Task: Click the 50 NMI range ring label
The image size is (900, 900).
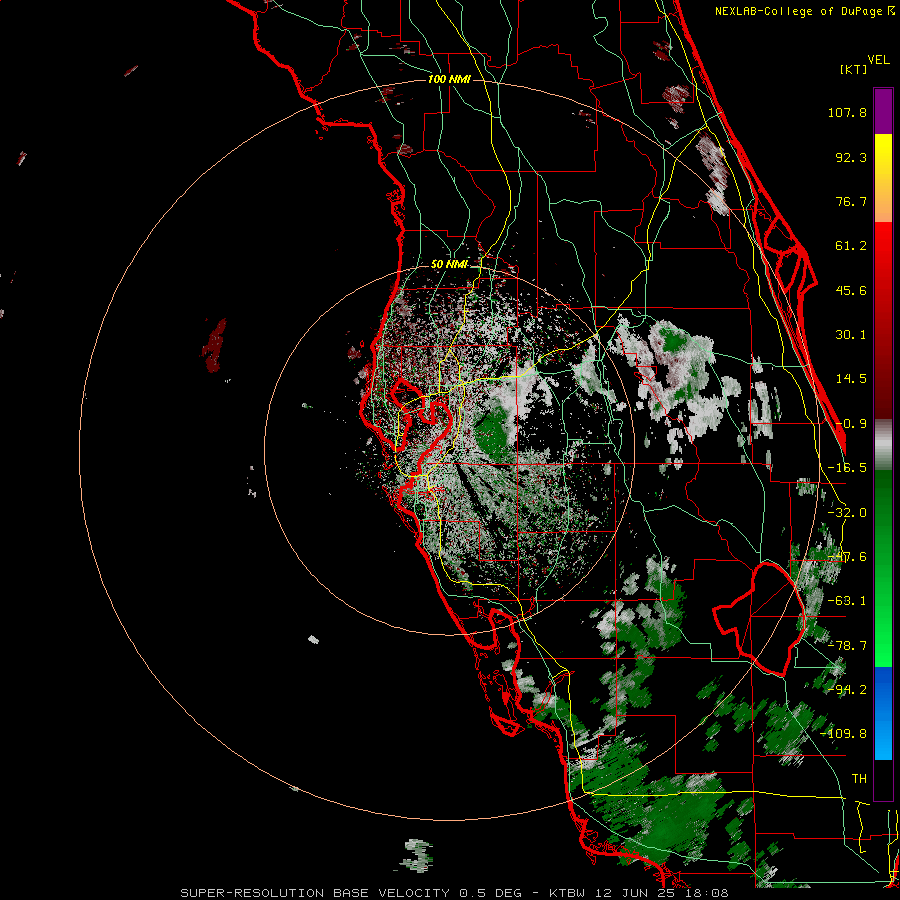Action: [x=449, y=264]
